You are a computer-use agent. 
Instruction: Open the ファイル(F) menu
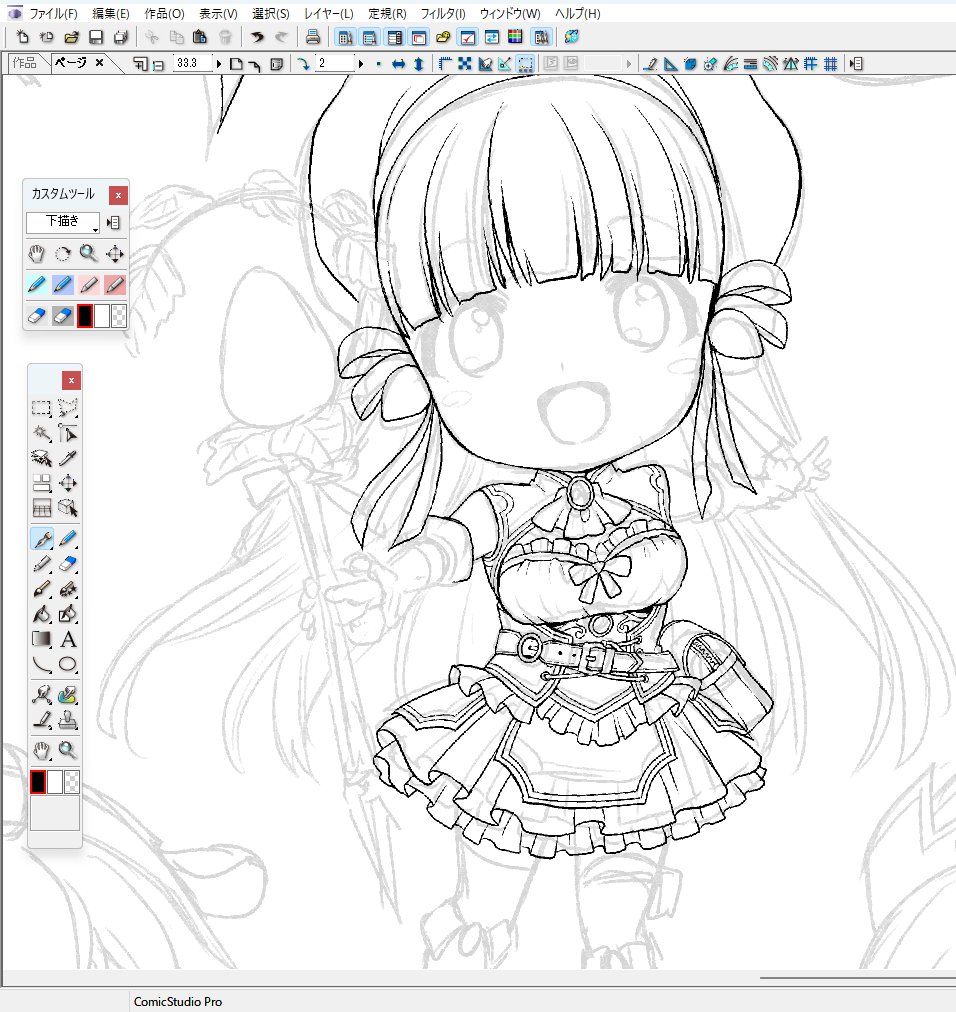(53, 14)
